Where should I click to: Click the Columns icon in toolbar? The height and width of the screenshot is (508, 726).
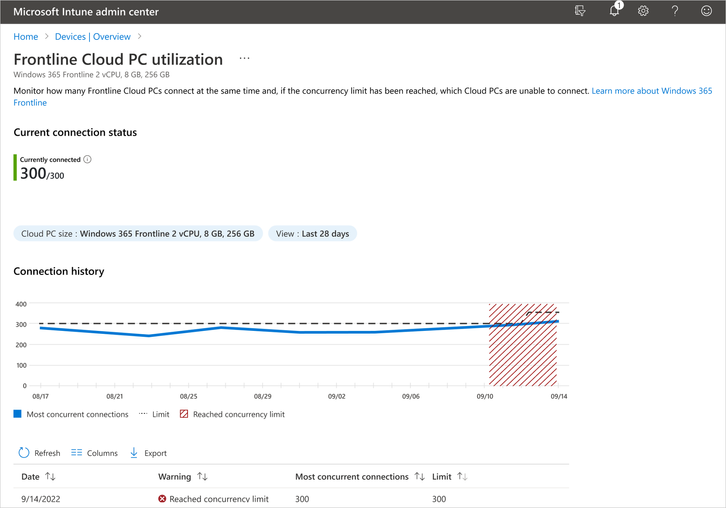[x=76, y=452]
